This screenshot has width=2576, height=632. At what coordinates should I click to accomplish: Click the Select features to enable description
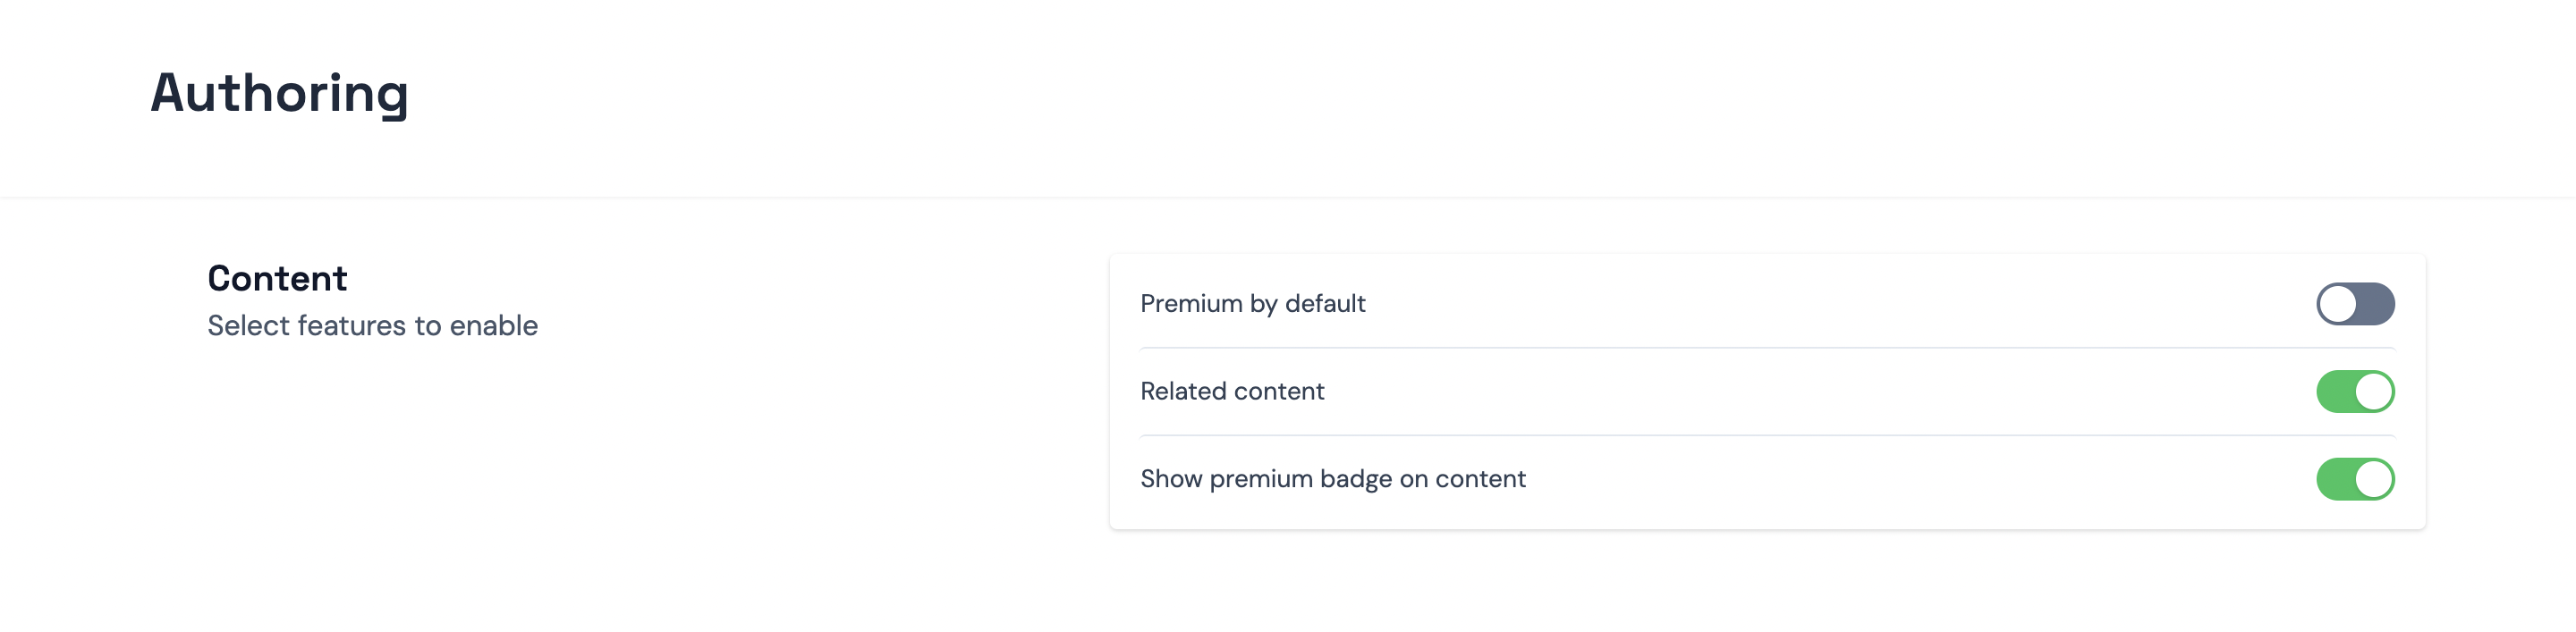[x=372, y=326]
